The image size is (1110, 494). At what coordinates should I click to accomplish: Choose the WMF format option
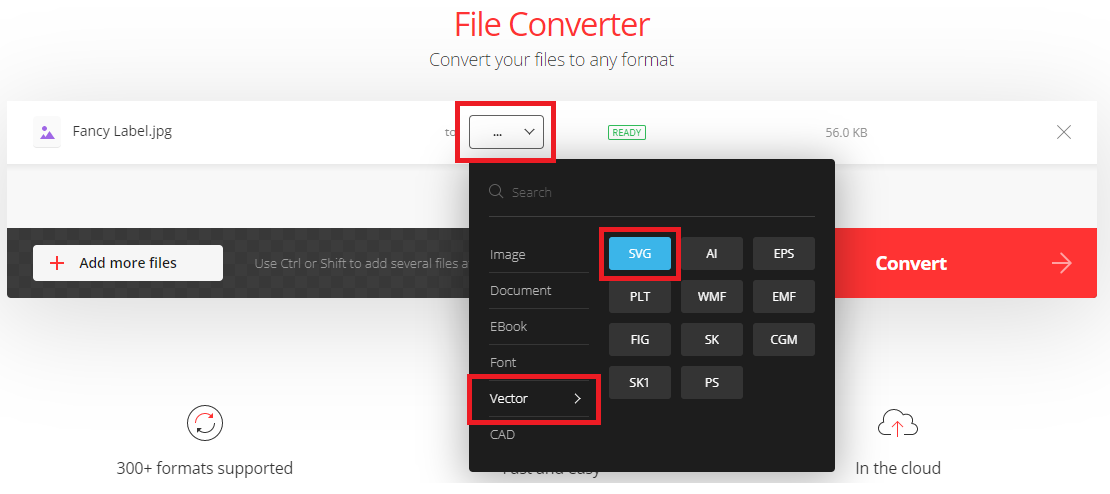(x=712, y=297)
